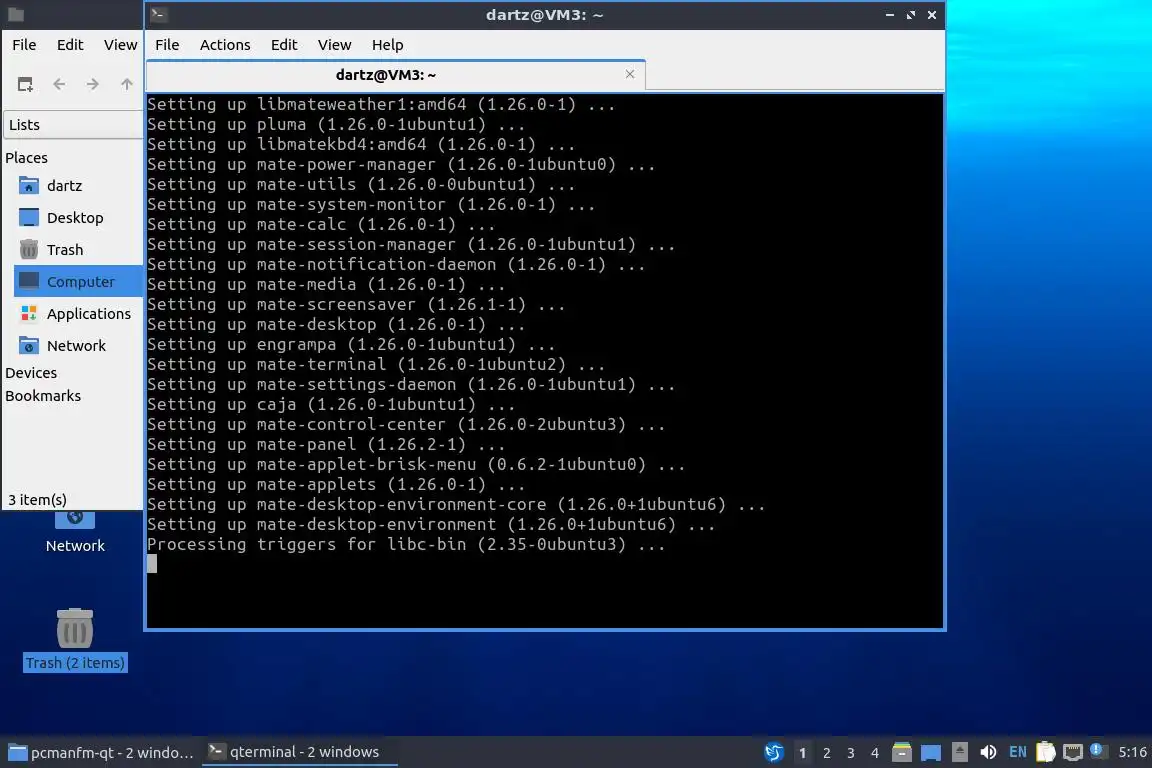Image resolution: width=1152 pixels, height=768 pixels.
Task: Open the network connection tray icon
Action: (x=1073, y=752)
